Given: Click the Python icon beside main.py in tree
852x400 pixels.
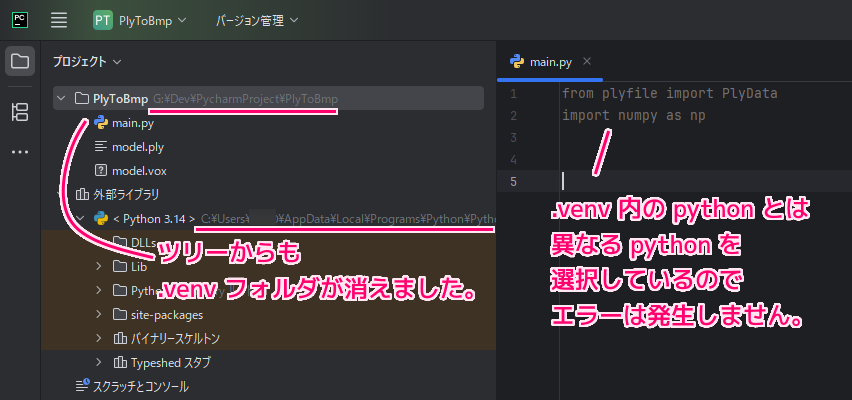Looking at the screenshot, I should coord(101,123).
